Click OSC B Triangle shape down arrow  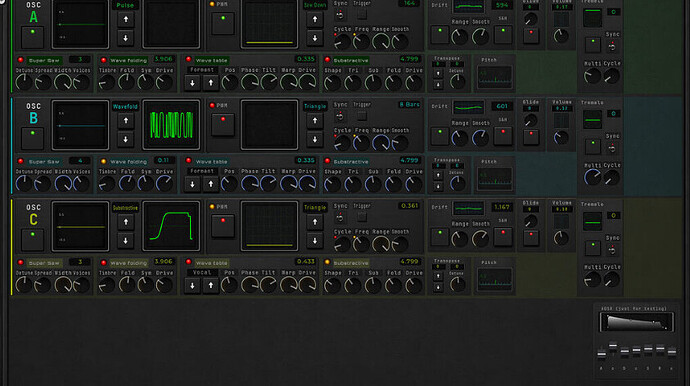tap(315, 140)
